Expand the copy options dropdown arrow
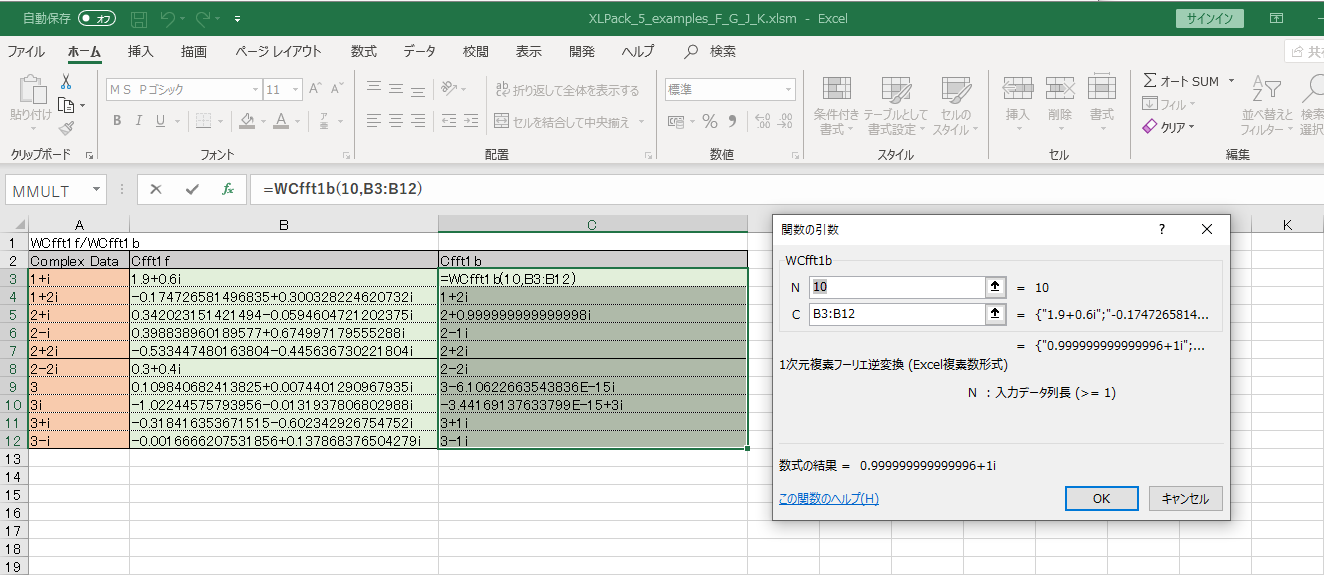 tap(82, 105)
